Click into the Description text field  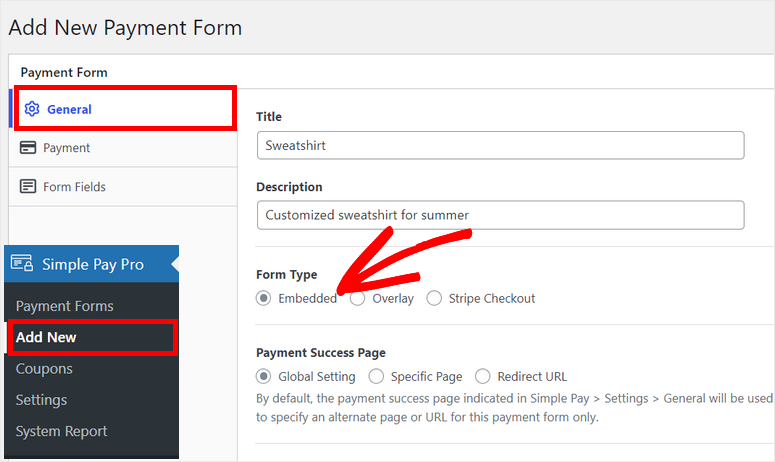click(x=500, y=215)
